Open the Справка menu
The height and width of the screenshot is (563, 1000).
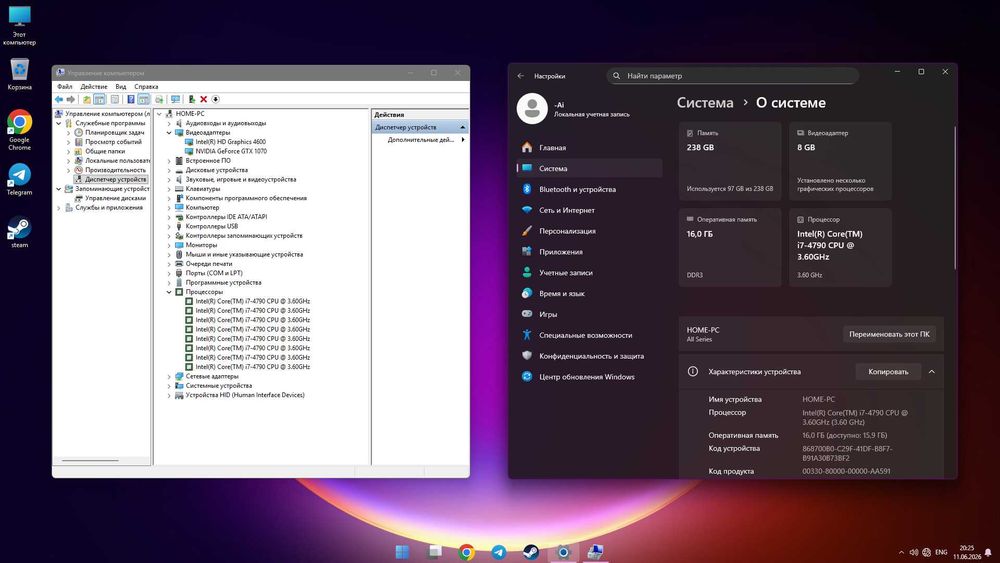(x=146, y=87)
